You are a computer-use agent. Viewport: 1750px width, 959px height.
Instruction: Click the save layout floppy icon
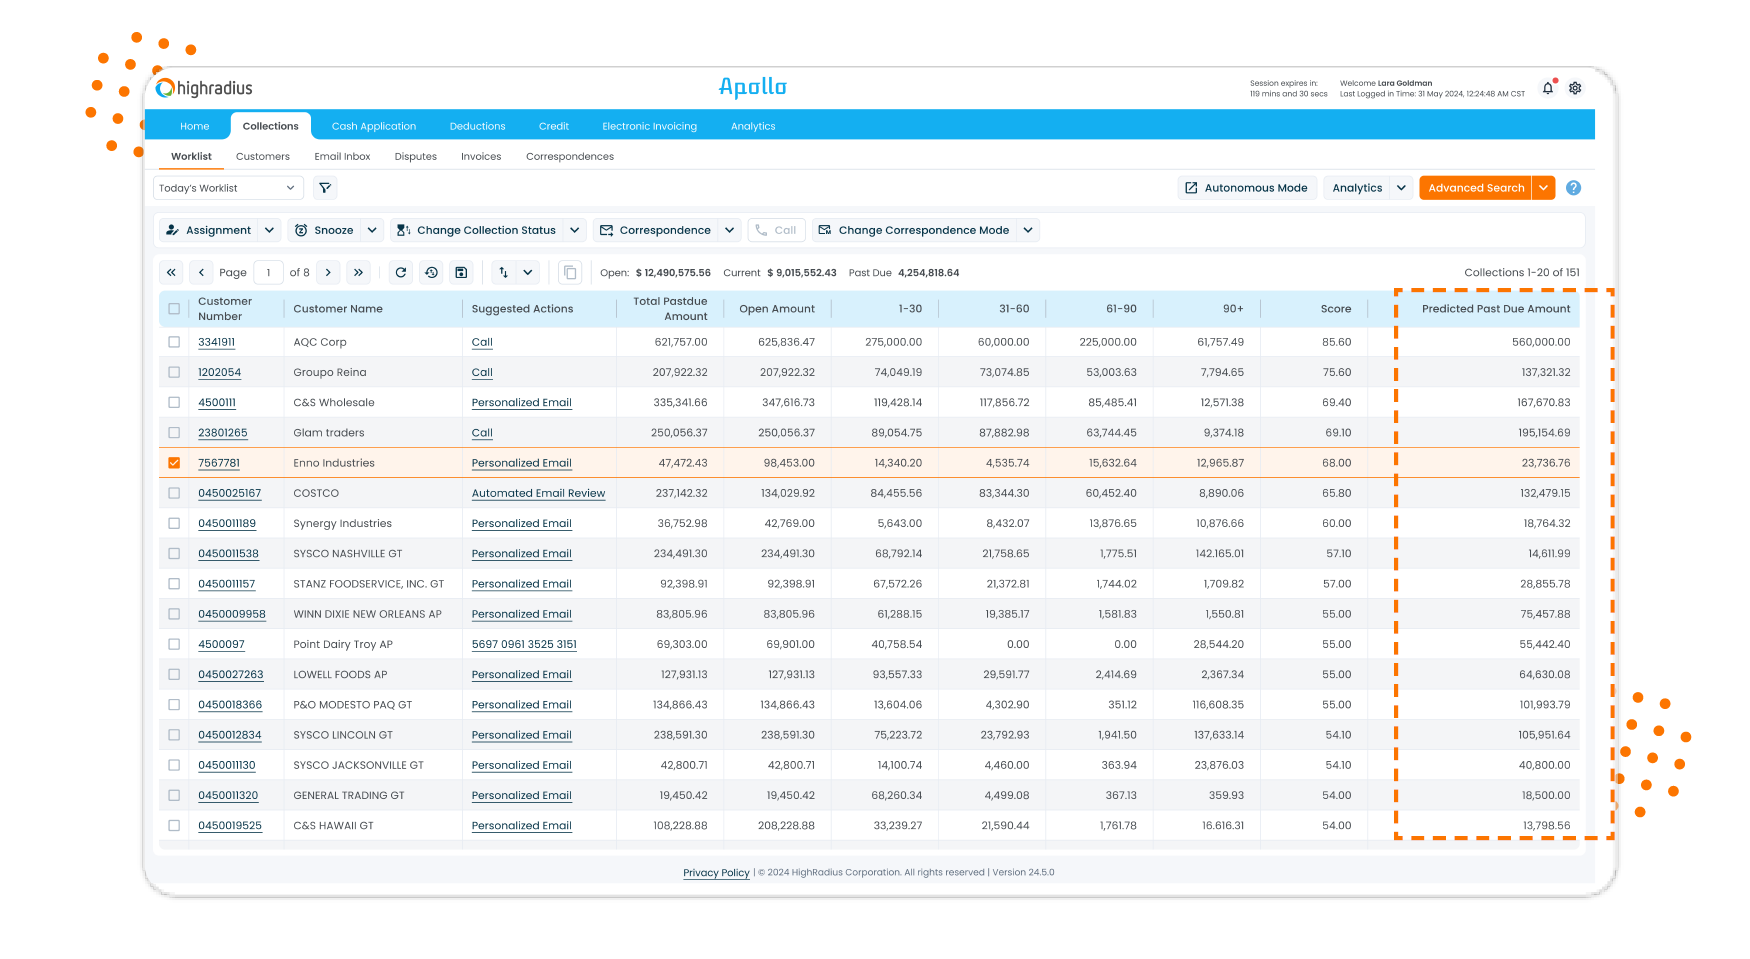[461, 272]
